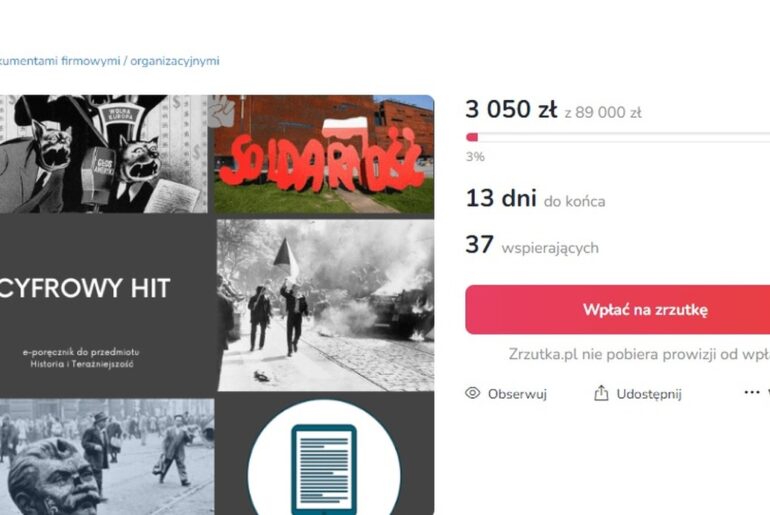Click the burning tank street photo

326,305
